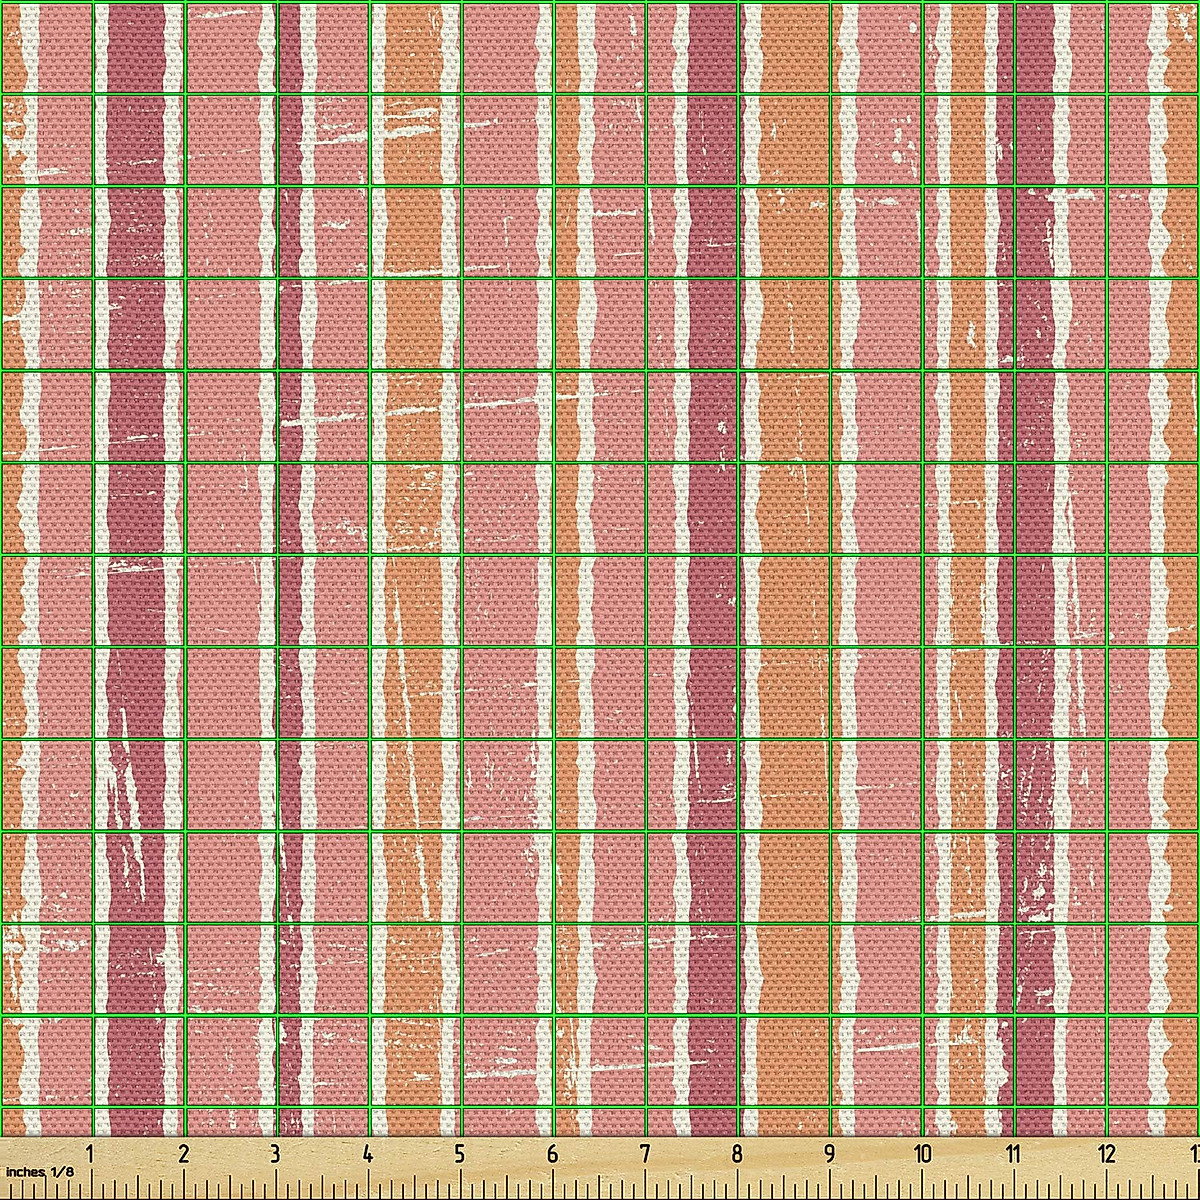Select the top-left green grid cell
Viewport: 1200px width, 1200px height.
pyautogui.click(x=45, y=45)
